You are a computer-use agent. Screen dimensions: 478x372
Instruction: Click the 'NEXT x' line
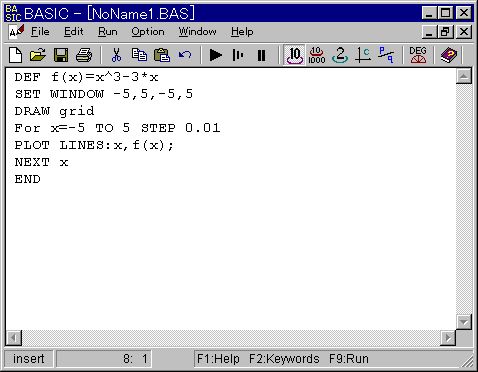41,162
